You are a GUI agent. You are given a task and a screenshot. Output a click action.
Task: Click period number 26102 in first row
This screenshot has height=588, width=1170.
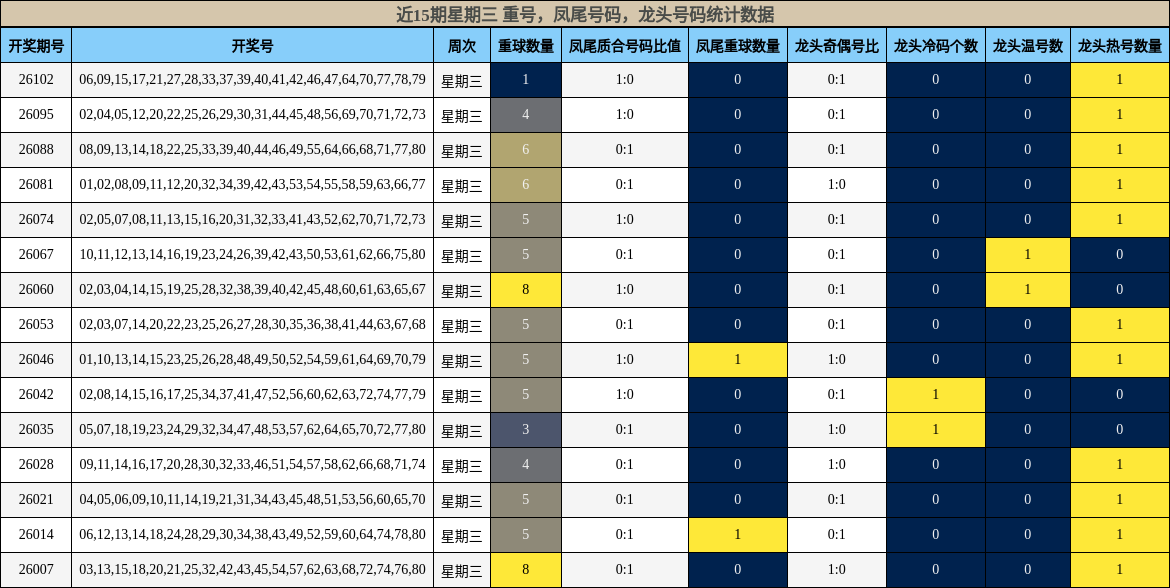click(37, 79)
